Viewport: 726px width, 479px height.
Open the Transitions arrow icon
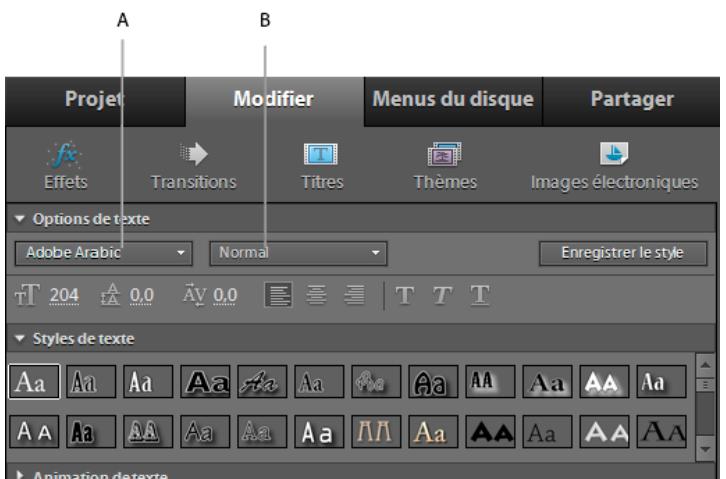coord(194,154)
